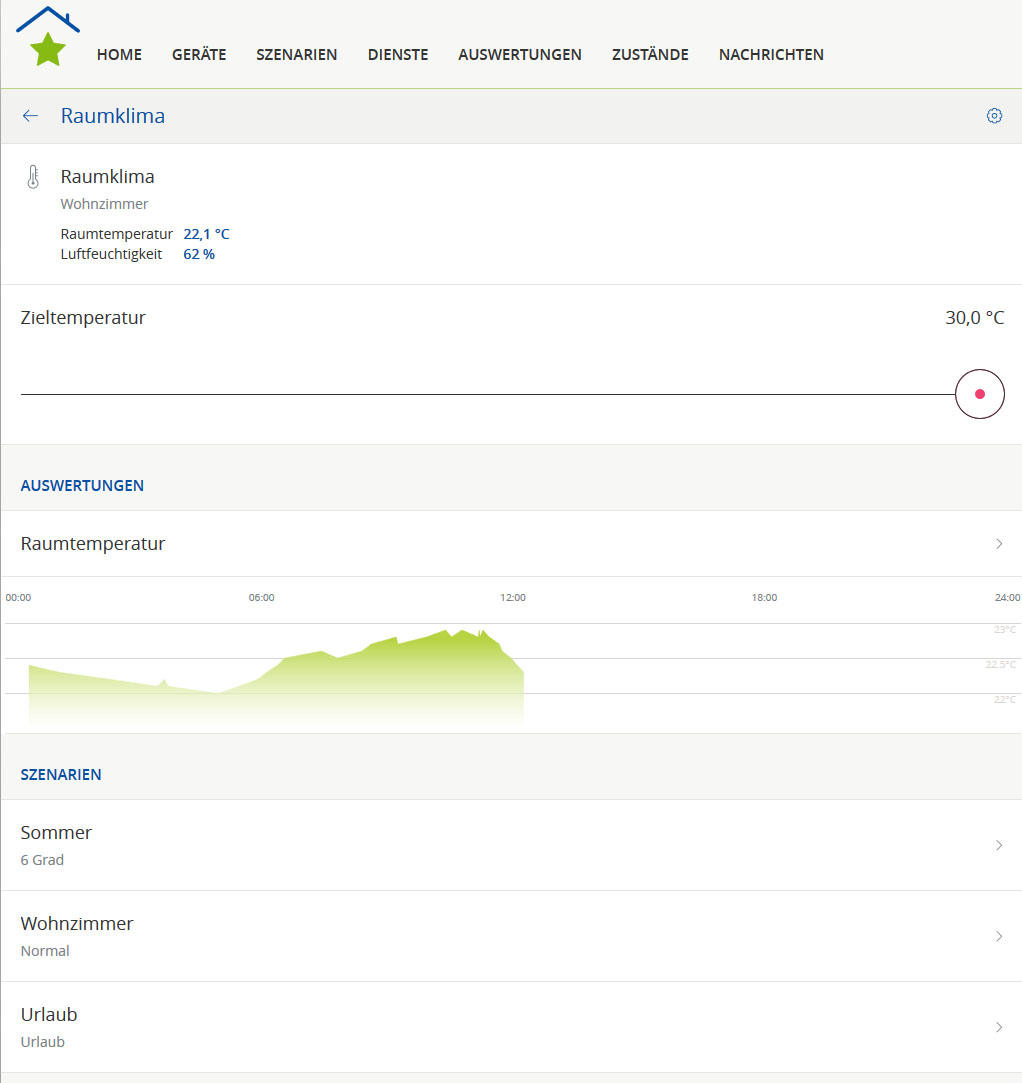The width and height of the screenshot is (1022, 1083).
Task: Click the thermometer icon beside Raumklima
Action: click(x=33, y=177)
